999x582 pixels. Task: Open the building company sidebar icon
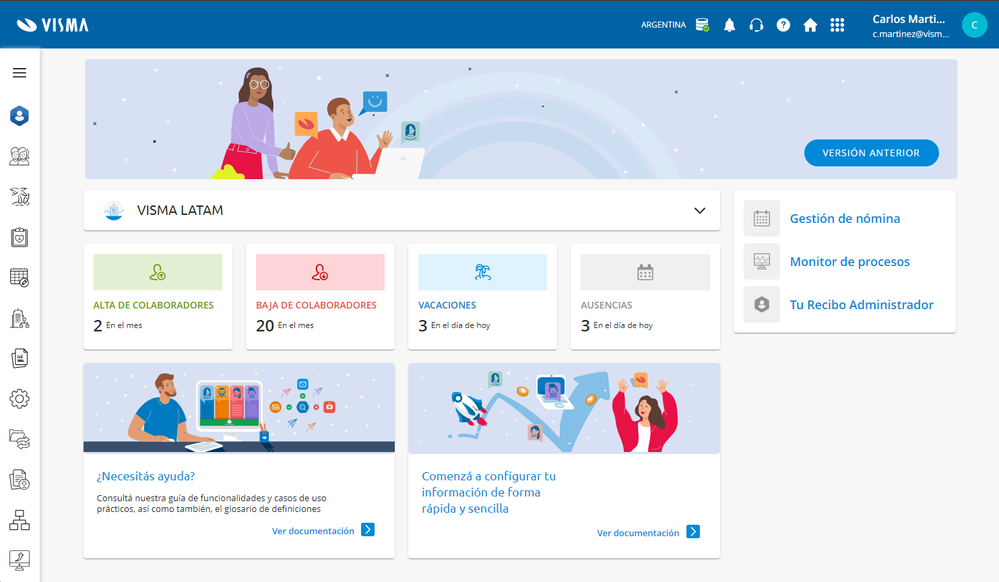click(20, 318)
